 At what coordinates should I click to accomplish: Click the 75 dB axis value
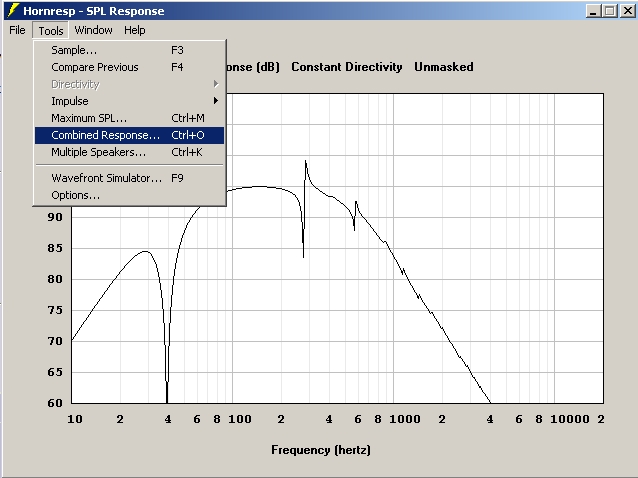click(55, 310)
